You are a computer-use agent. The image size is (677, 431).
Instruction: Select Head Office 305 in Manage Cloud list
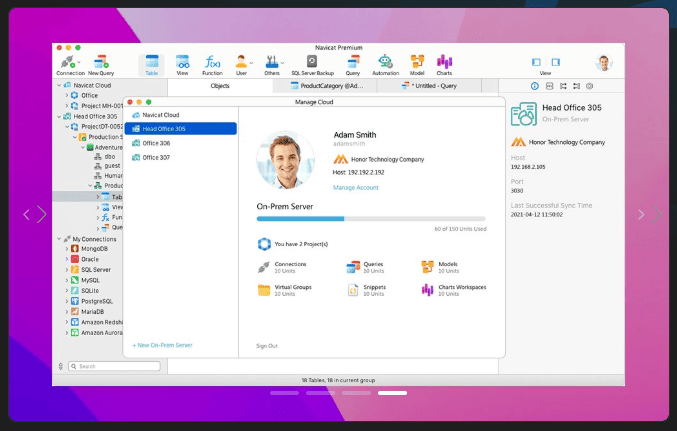180,129
